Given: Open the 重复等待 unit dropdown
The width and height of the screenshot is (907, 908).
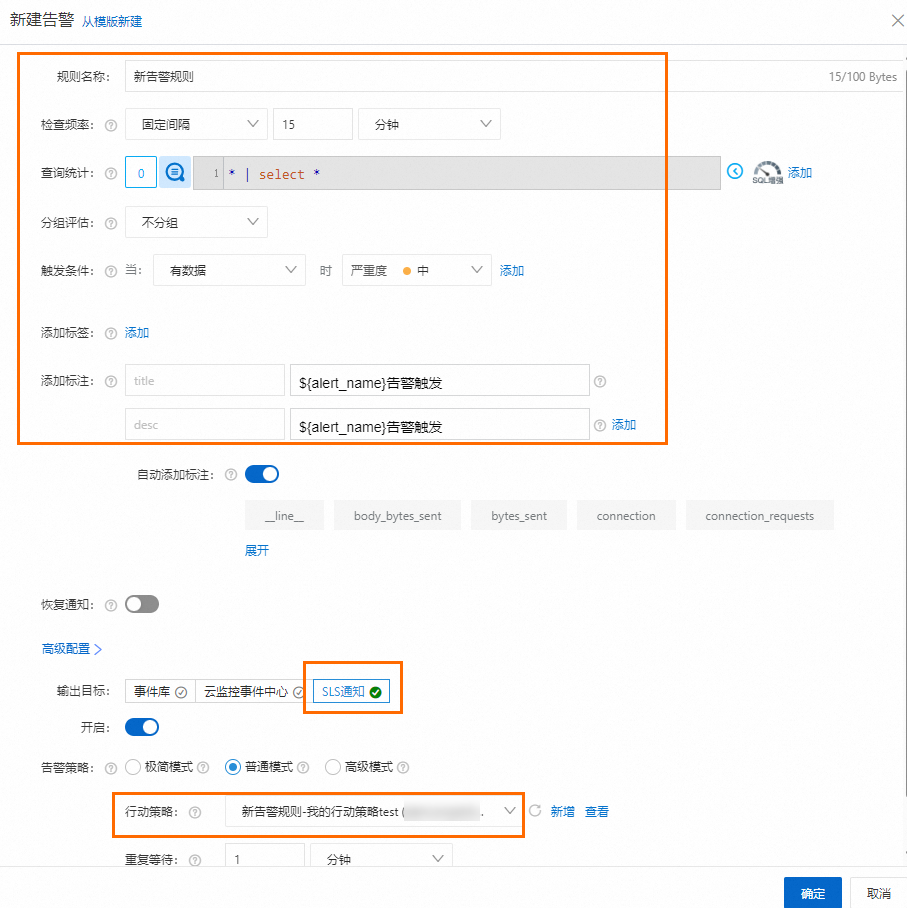Looking at the screenshot, I should [x=381, y=856].
